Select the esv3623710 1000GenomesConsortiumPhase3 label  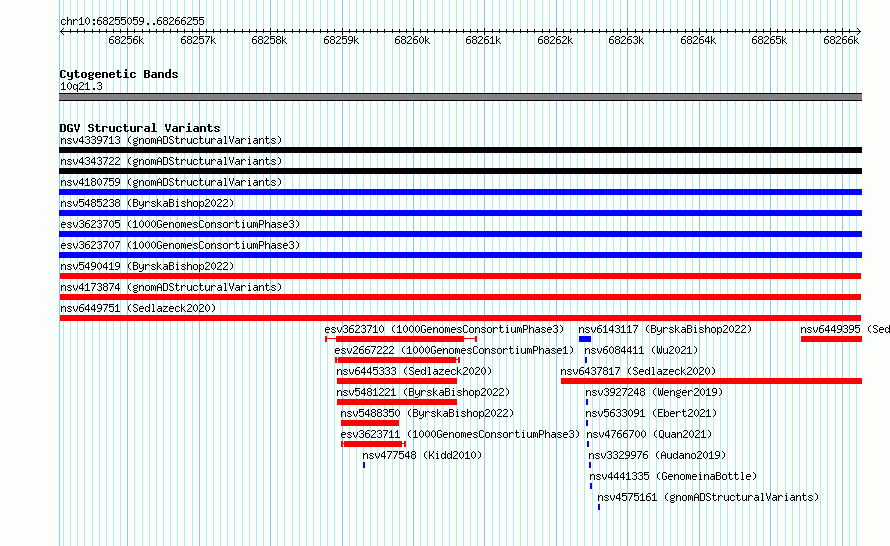(x=444, y=329)
